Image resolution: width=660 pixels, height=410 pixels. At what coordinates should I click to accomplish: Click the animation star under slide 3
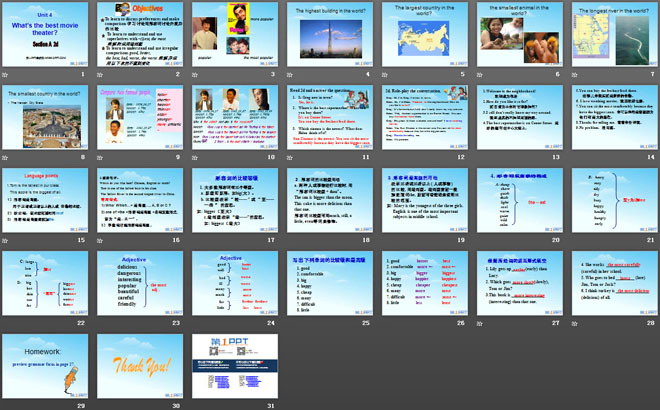pyautogui.click(x=195, y=75)
